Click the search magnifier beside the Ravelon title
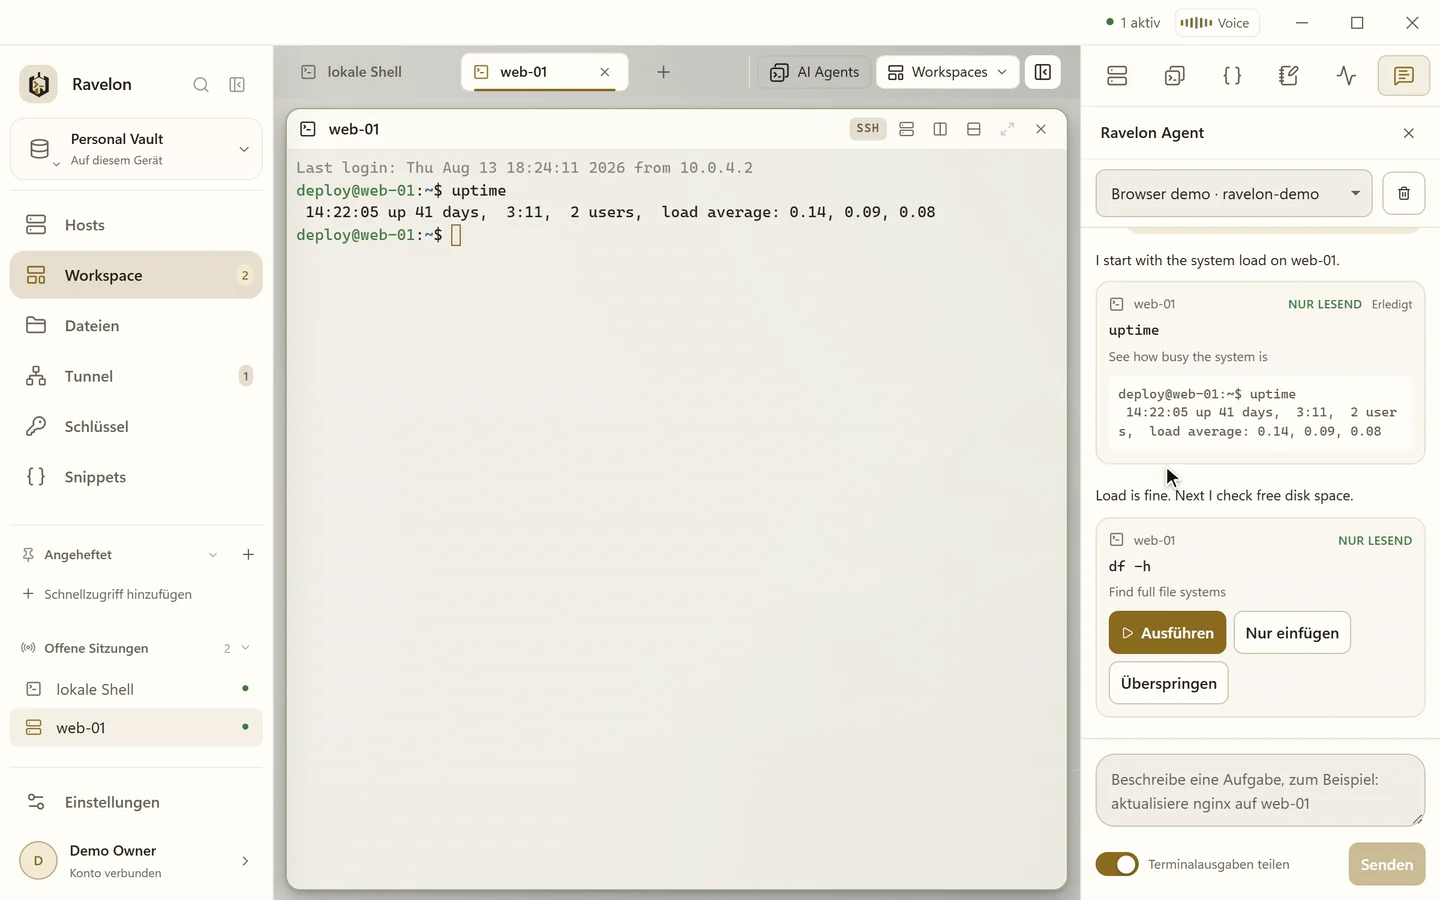This screenshot has width=1440, height=900. coord(201,85)
